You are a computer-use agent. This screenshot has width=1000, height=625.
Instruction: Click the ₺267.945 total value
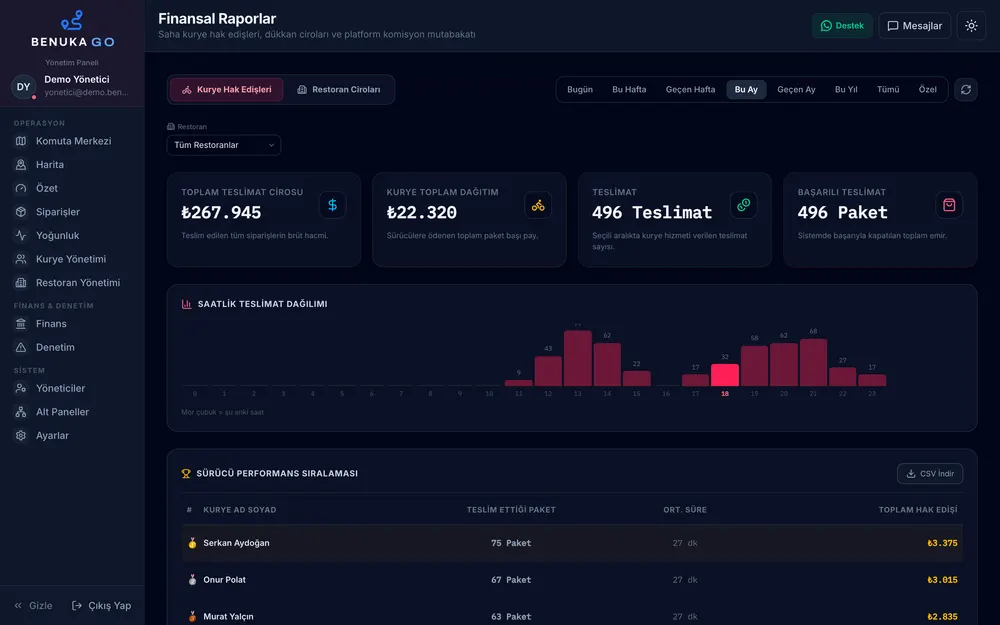221,212
